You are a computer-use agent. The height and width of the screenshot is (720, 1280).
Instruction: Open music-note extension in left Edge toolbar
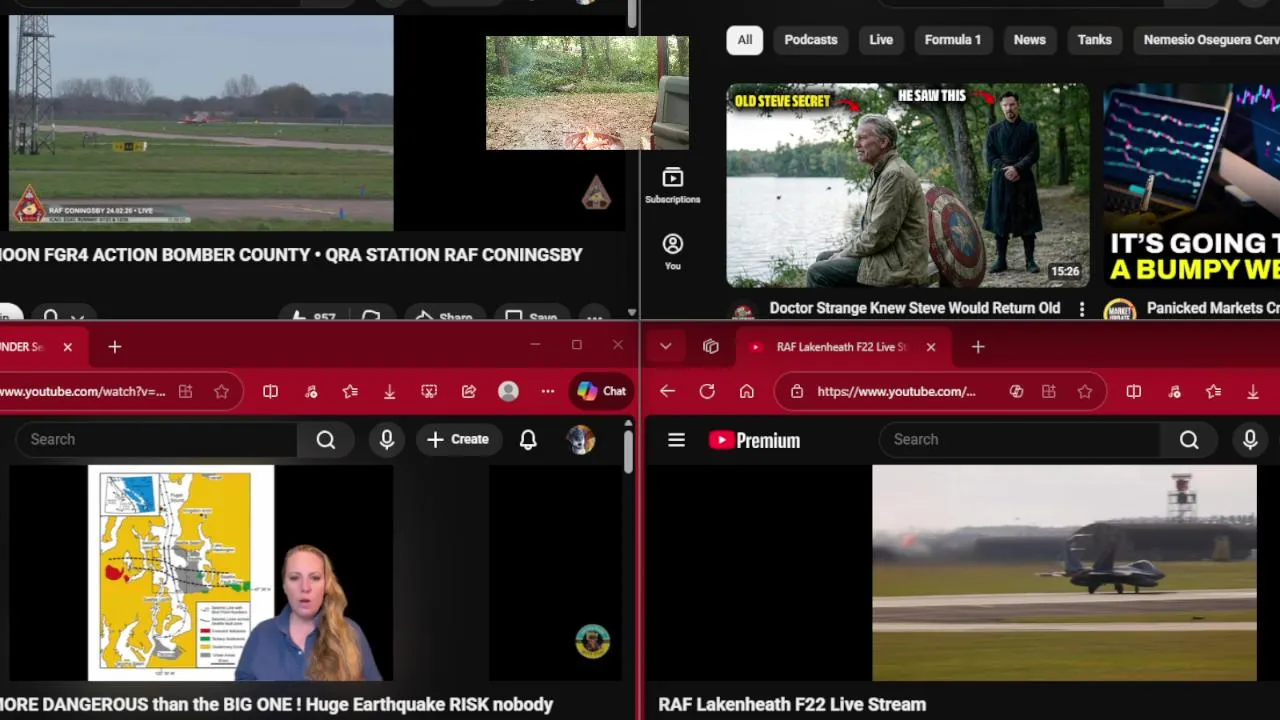tap(311, 392)
